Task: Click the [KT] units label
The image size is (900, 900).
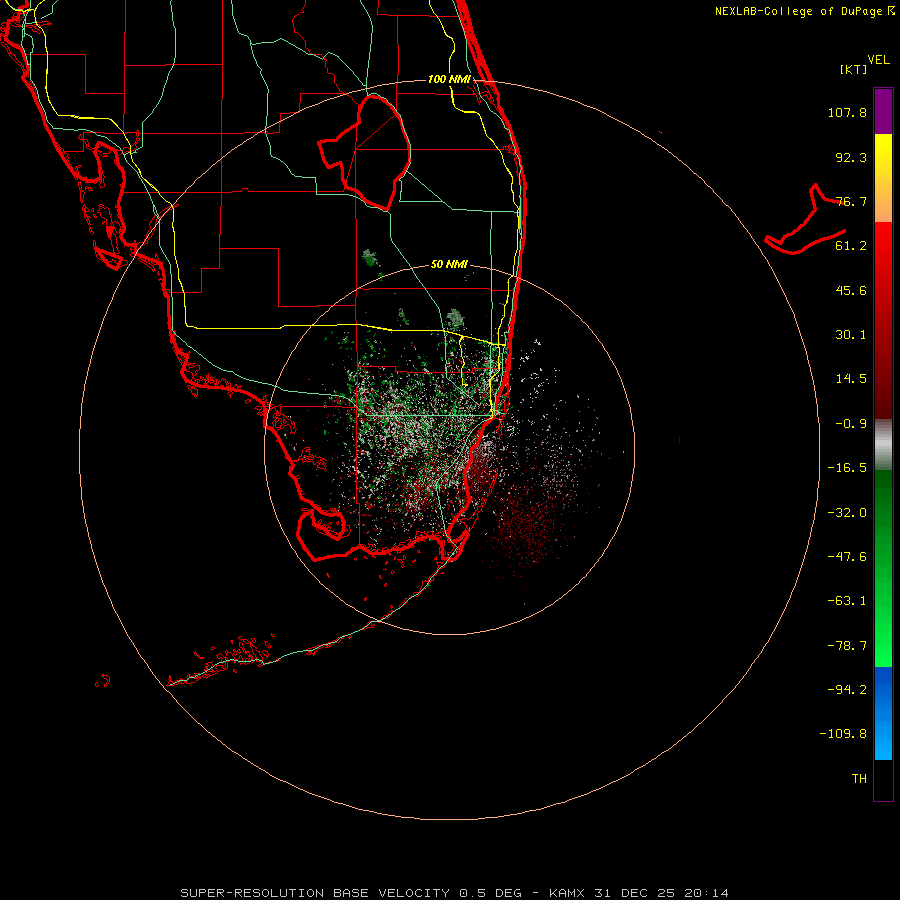Action: coord(854,69)
